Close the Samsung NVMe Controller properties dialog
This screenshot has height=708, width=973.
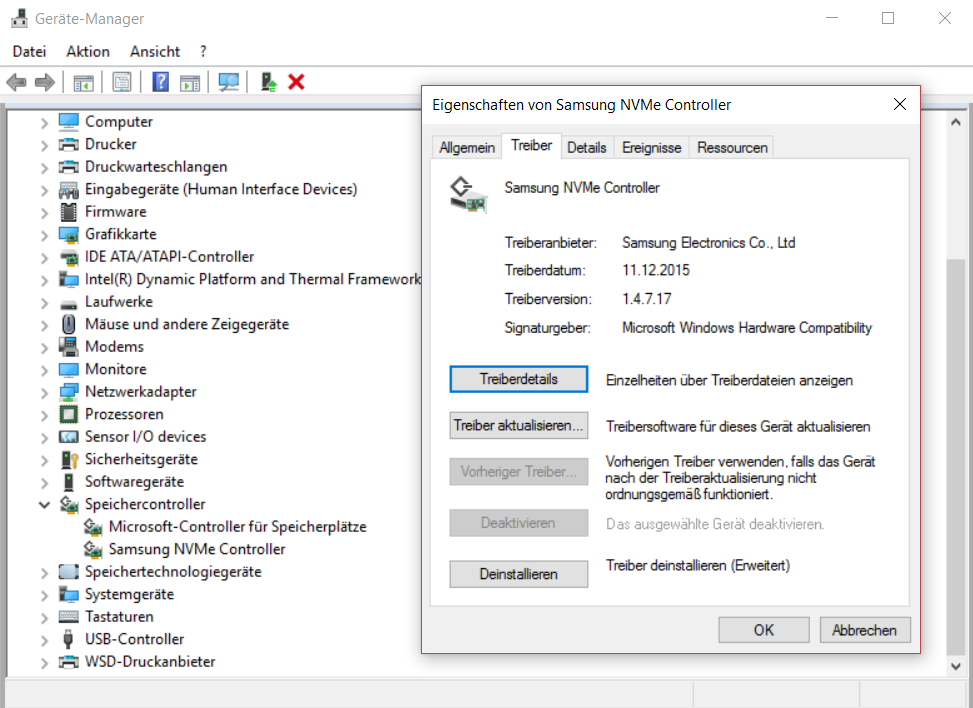tap(900, 104)
